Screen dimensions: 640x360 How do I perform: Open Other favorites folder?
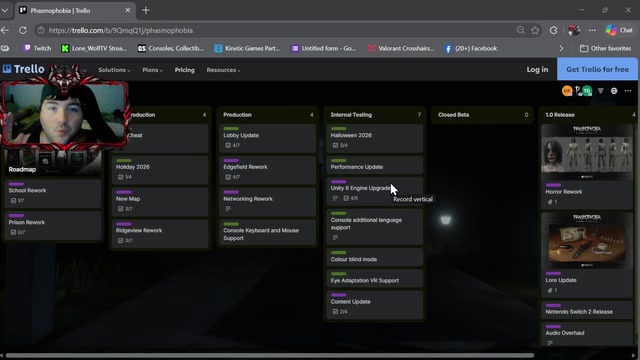[x=605, y=48]
